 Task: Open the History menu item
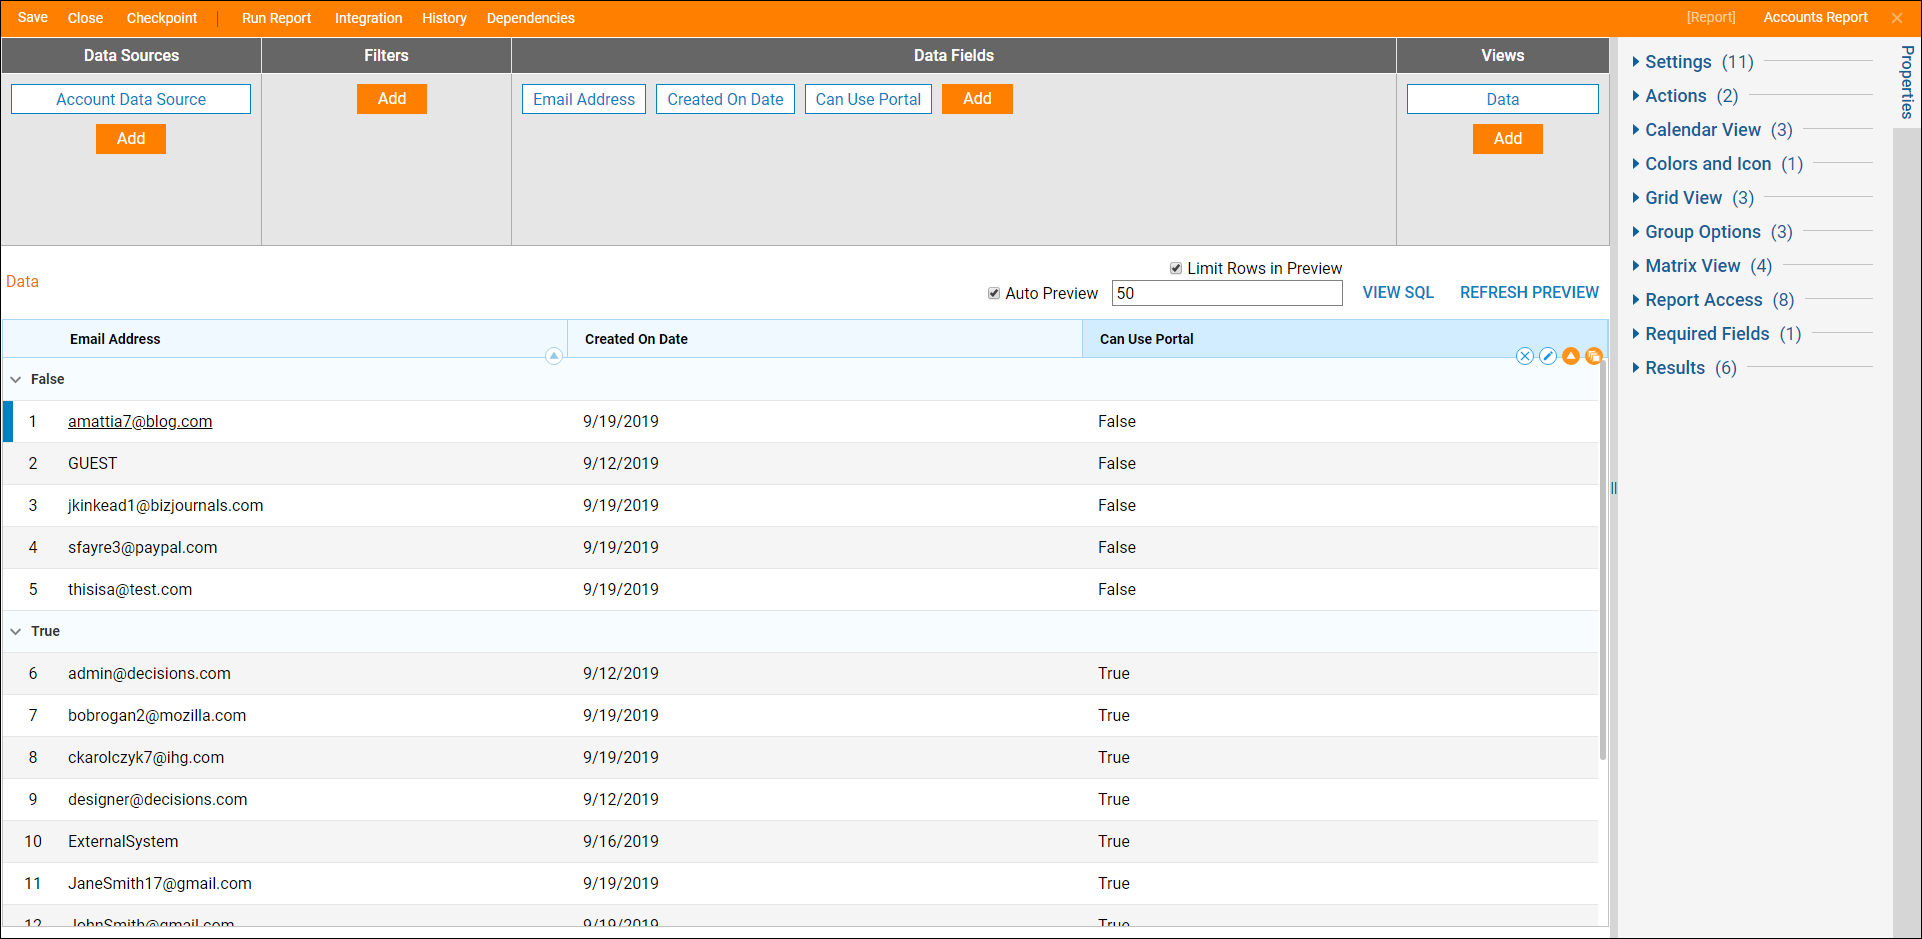click(x=444, y=18)
